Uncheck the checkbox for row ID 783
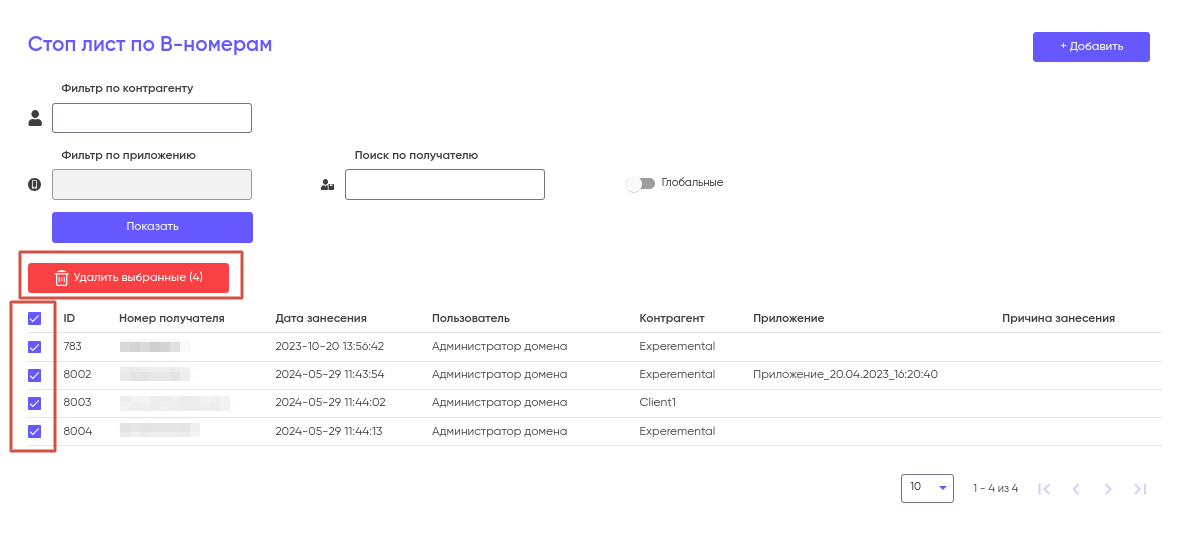This screenshot has width=1192, height=543. [34, 347]
